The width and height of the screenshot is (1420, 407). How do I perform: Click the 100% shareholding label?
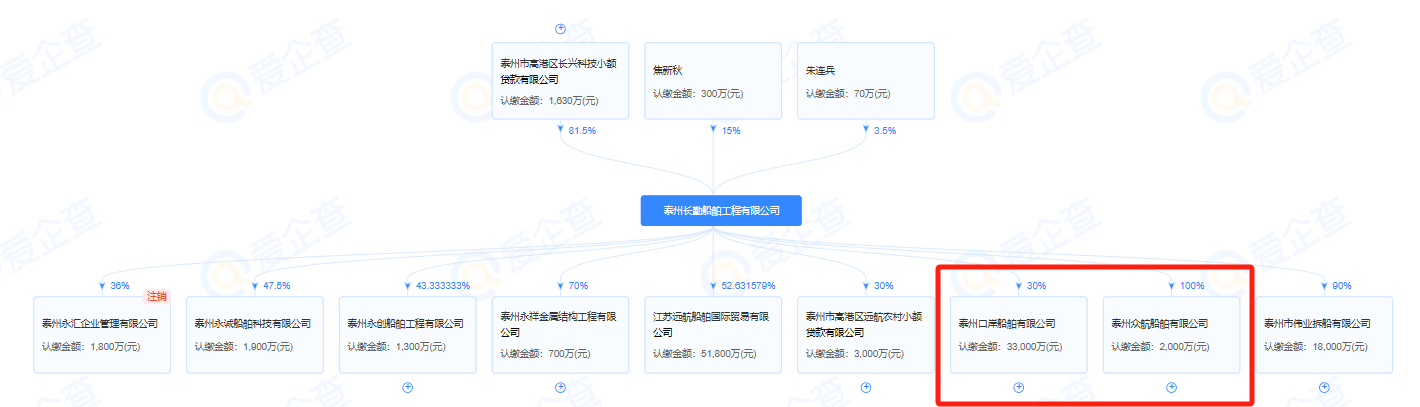point(1192,286)
